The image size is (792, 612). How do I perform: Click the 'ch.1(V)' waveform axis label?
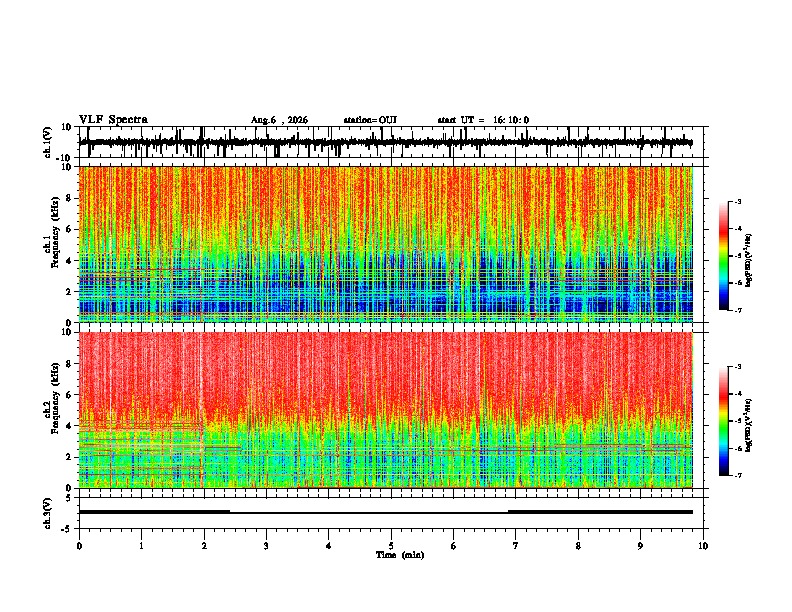(x=48, y=142)
